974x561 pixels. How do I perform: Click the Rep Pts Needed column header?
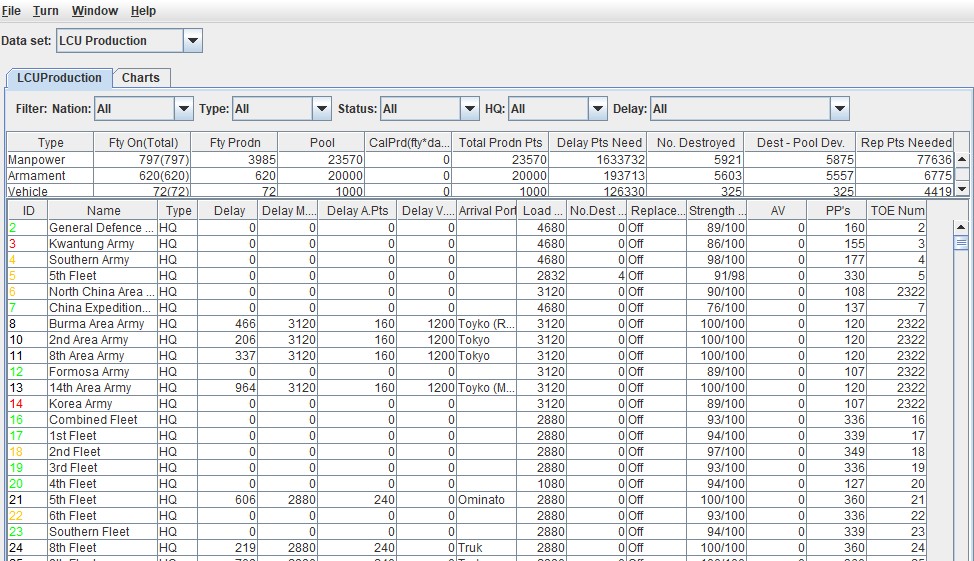[905, 142]
